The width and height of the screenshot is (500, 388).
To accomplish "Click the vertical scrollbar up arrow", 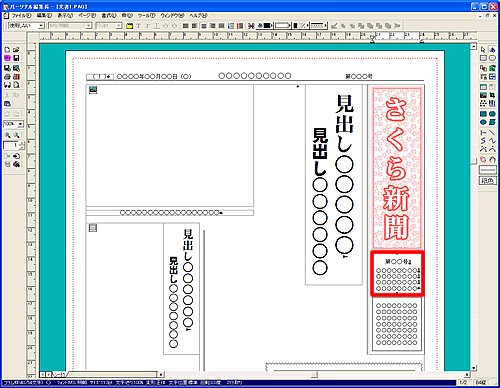I will click(474, 47).
